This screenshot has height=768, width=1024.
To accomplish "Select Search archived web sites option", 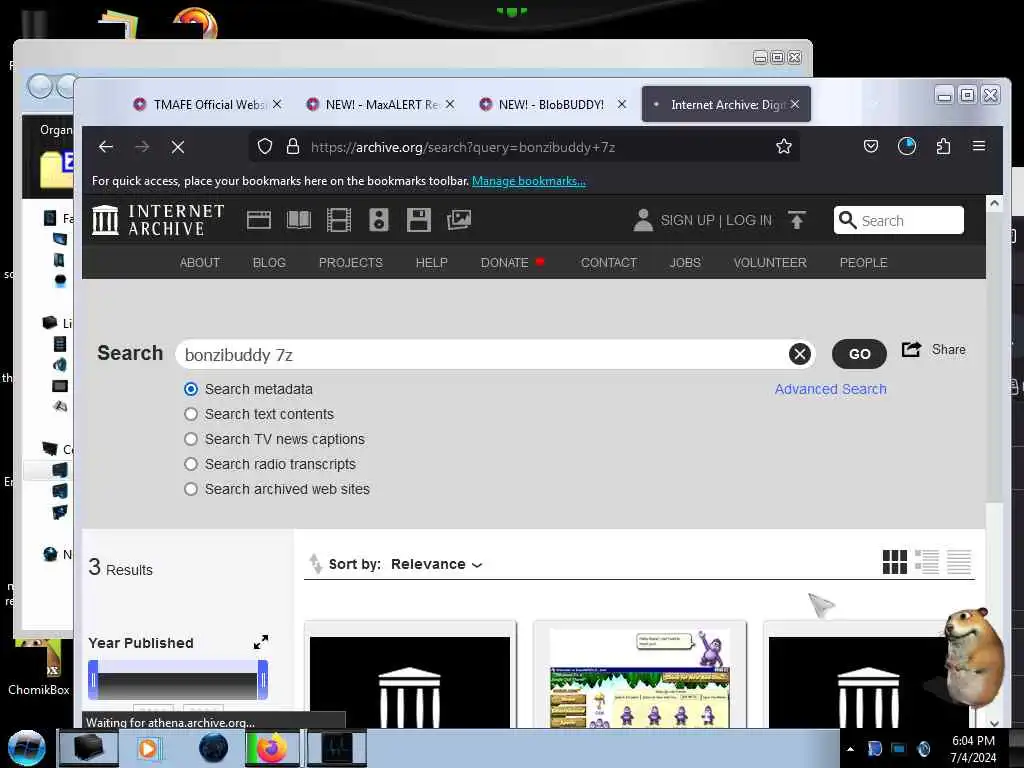I will point(191,489).
